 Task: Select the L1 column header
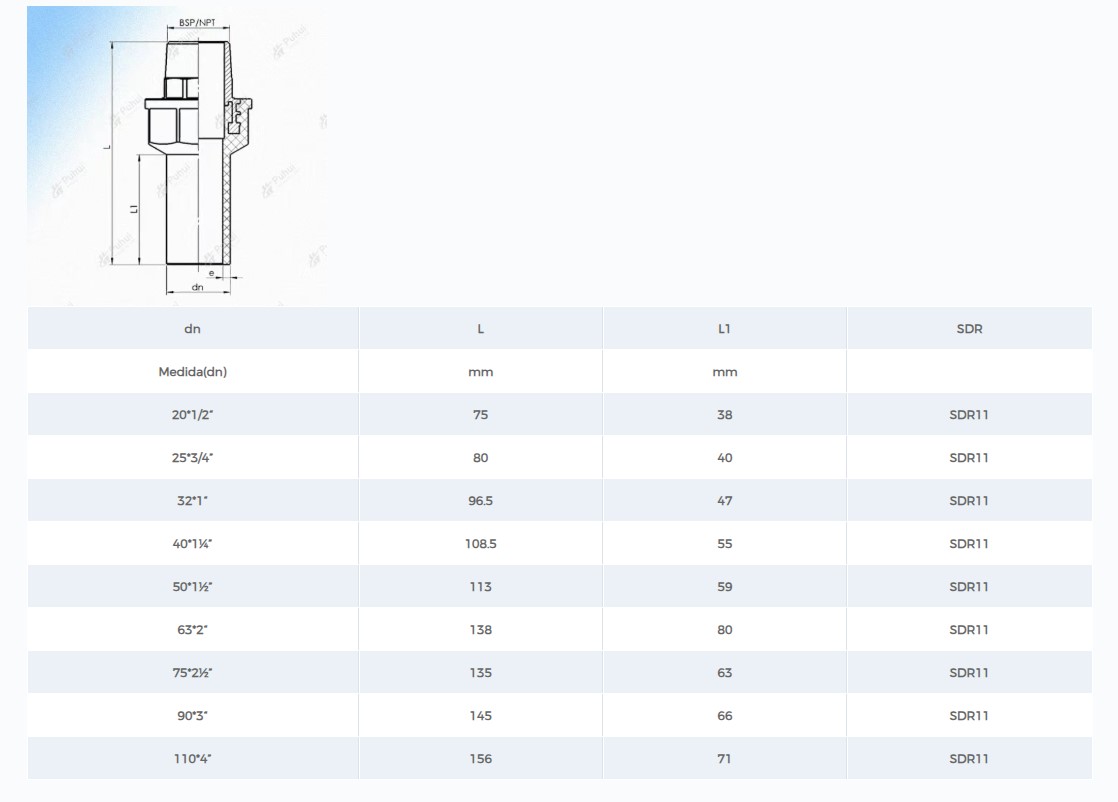724,329
